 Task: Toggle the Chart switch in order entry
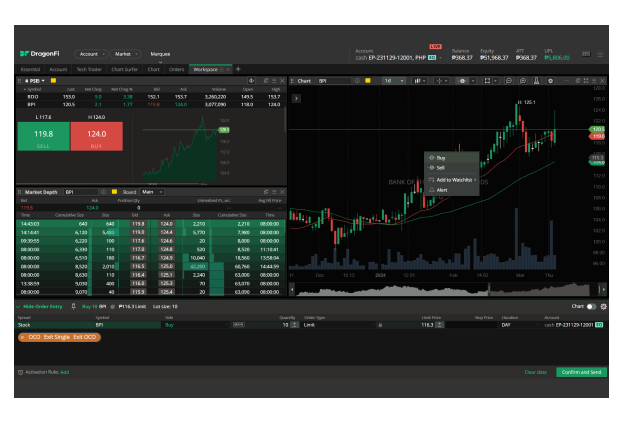(591, 306)
